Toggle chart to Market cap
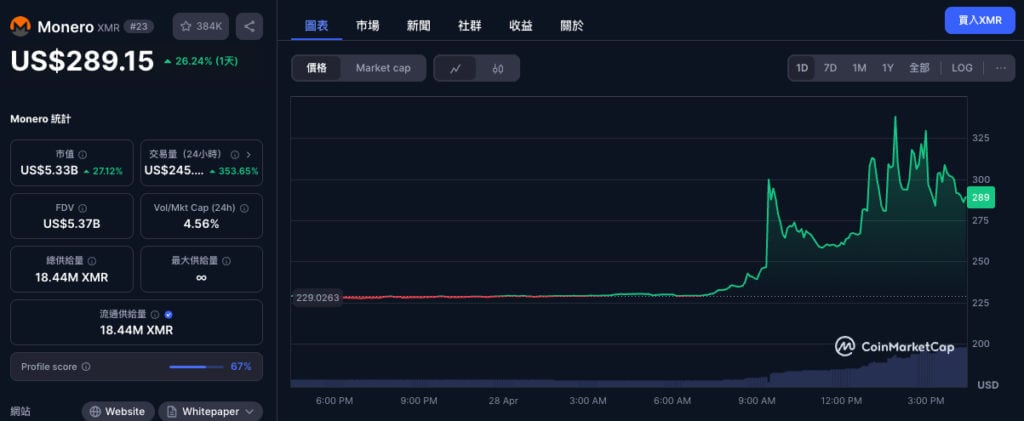1024x421 pixels. click(x=382, y=68)
